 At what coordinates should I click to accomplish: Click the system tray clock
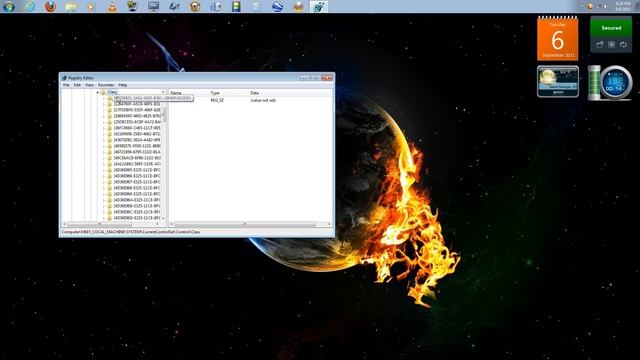(623, 6)
